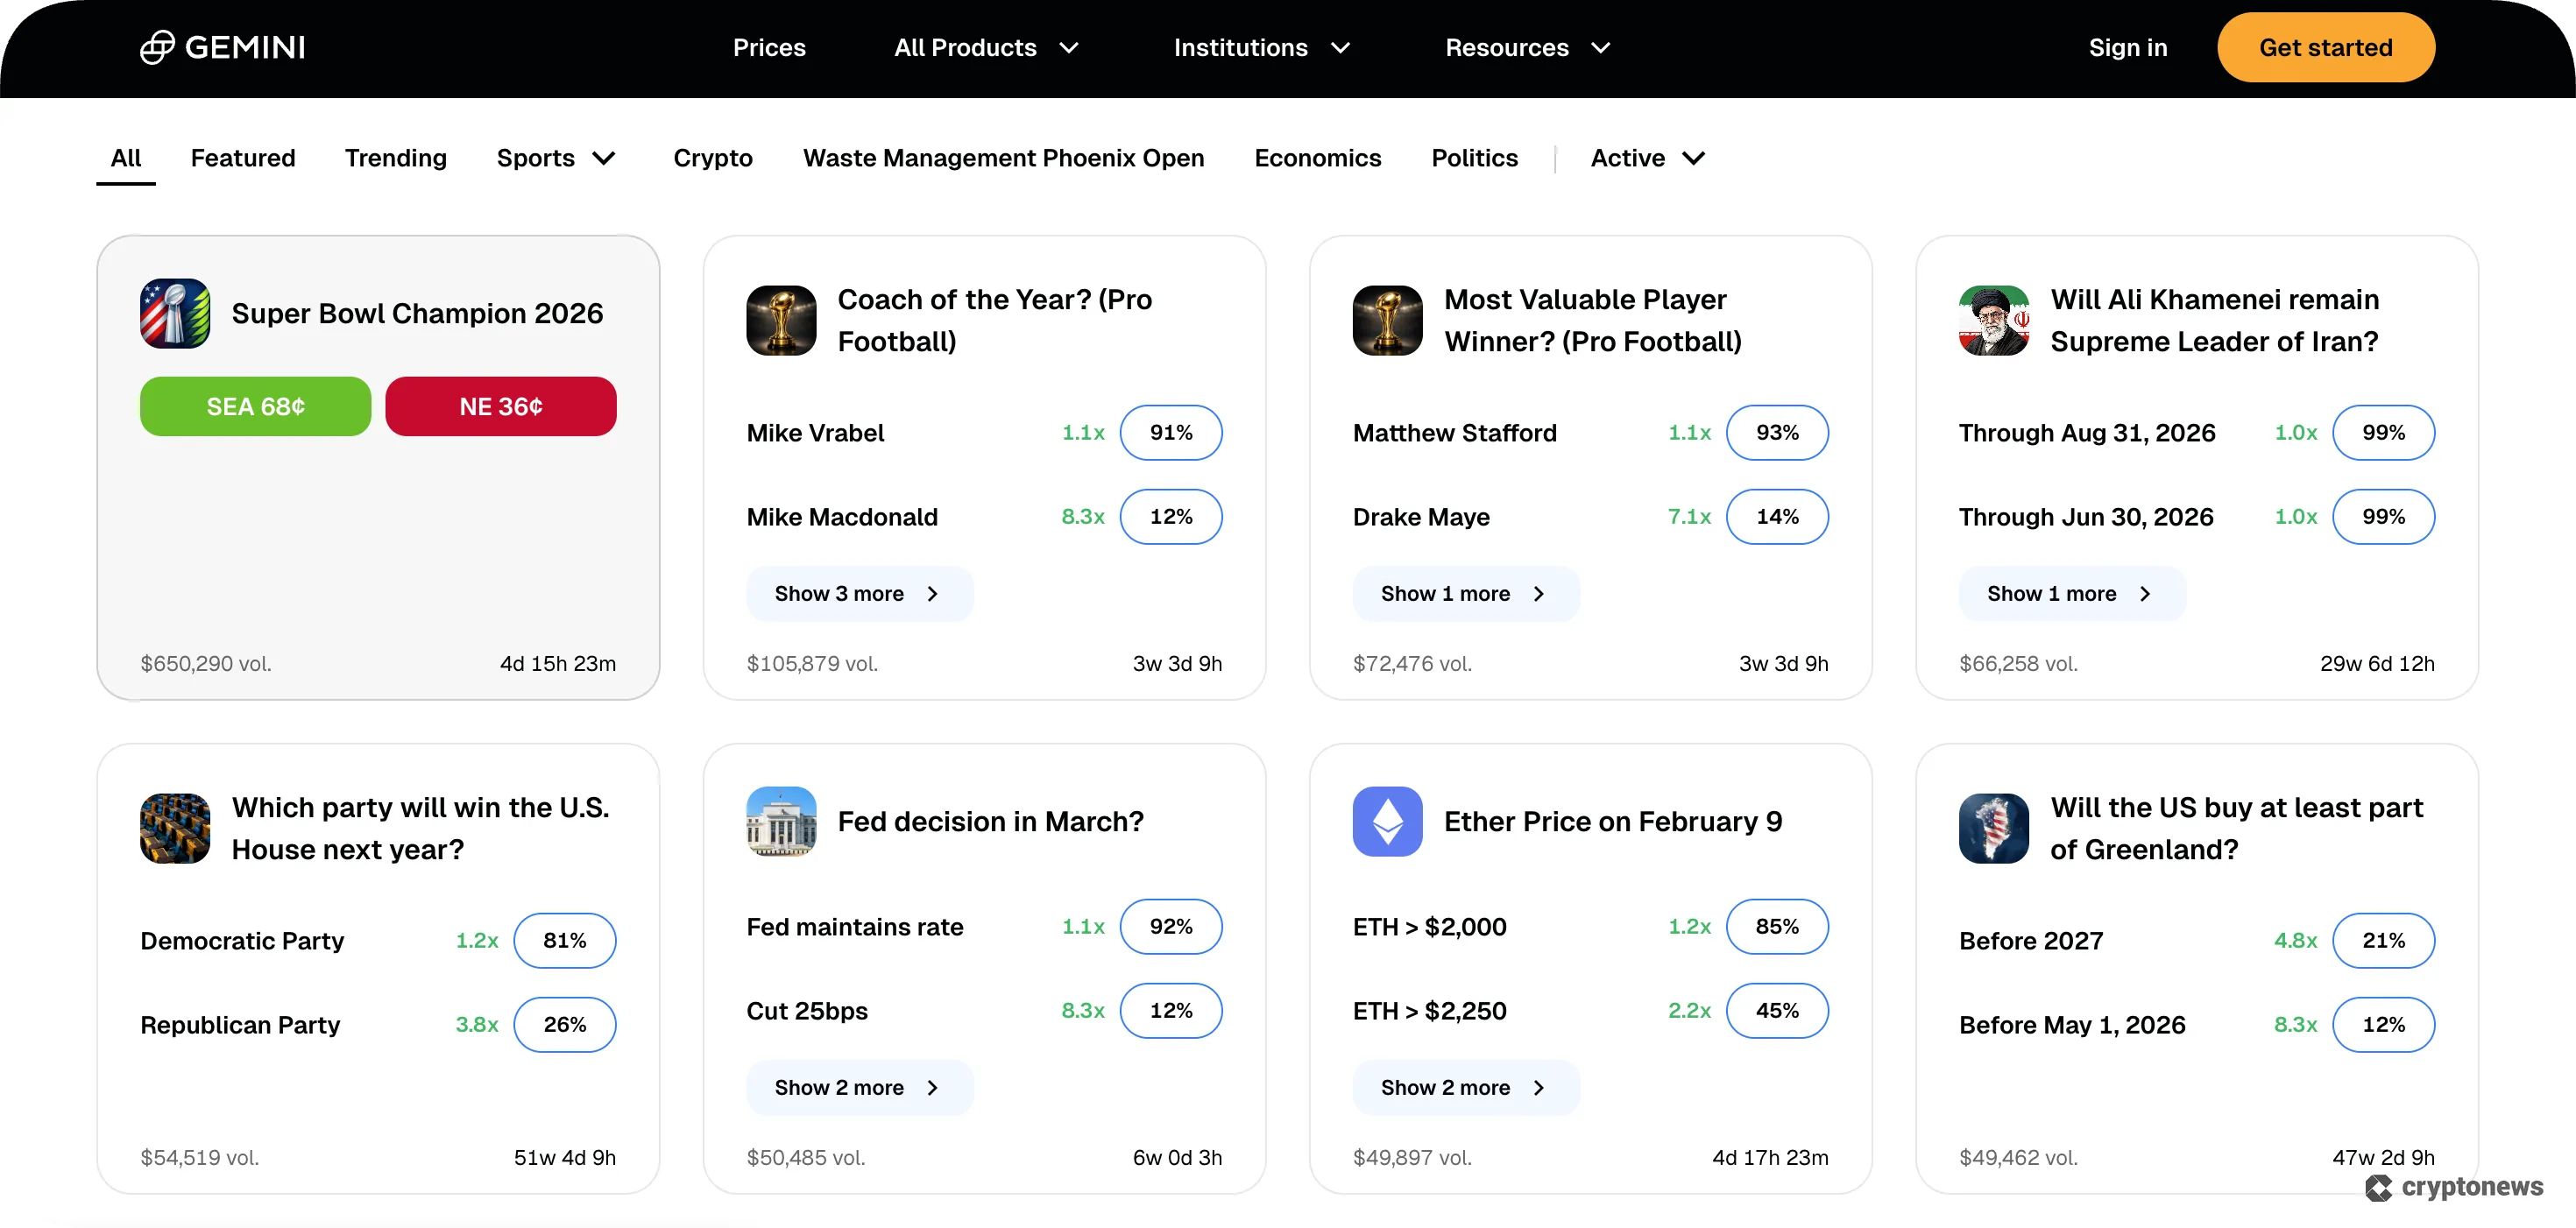Choose NE 36¢ for Super Bowl

pos(500,406)
